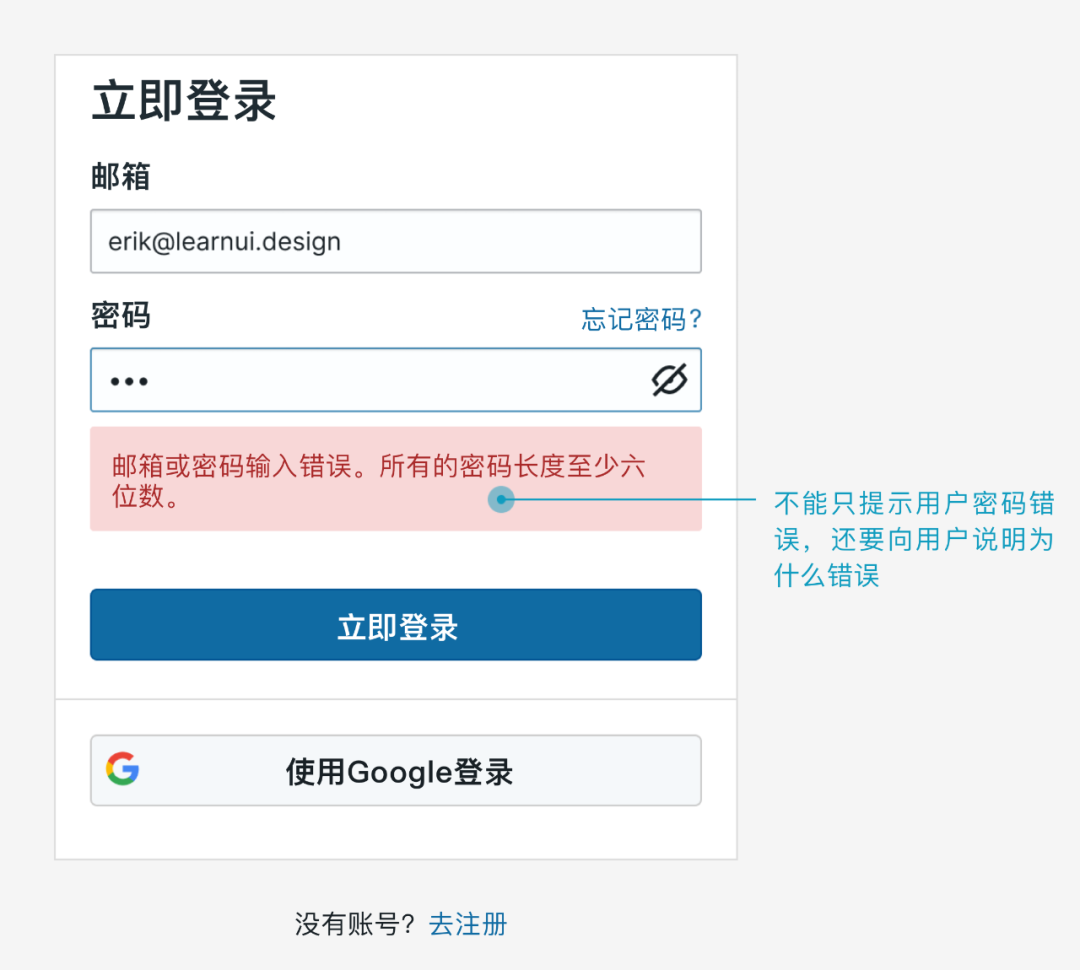Click the divider above the Google button
The image size is (1080, 970).
[396, 699]
